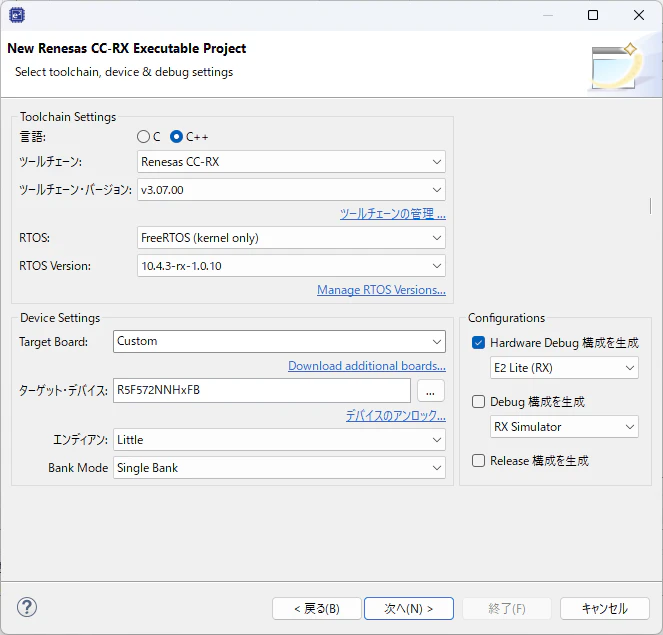This screenshot has width=663, height=635.
Task: Open the RTOS dropdown showing FreeRTOS (kernel only)
Action: pos(291,238)
